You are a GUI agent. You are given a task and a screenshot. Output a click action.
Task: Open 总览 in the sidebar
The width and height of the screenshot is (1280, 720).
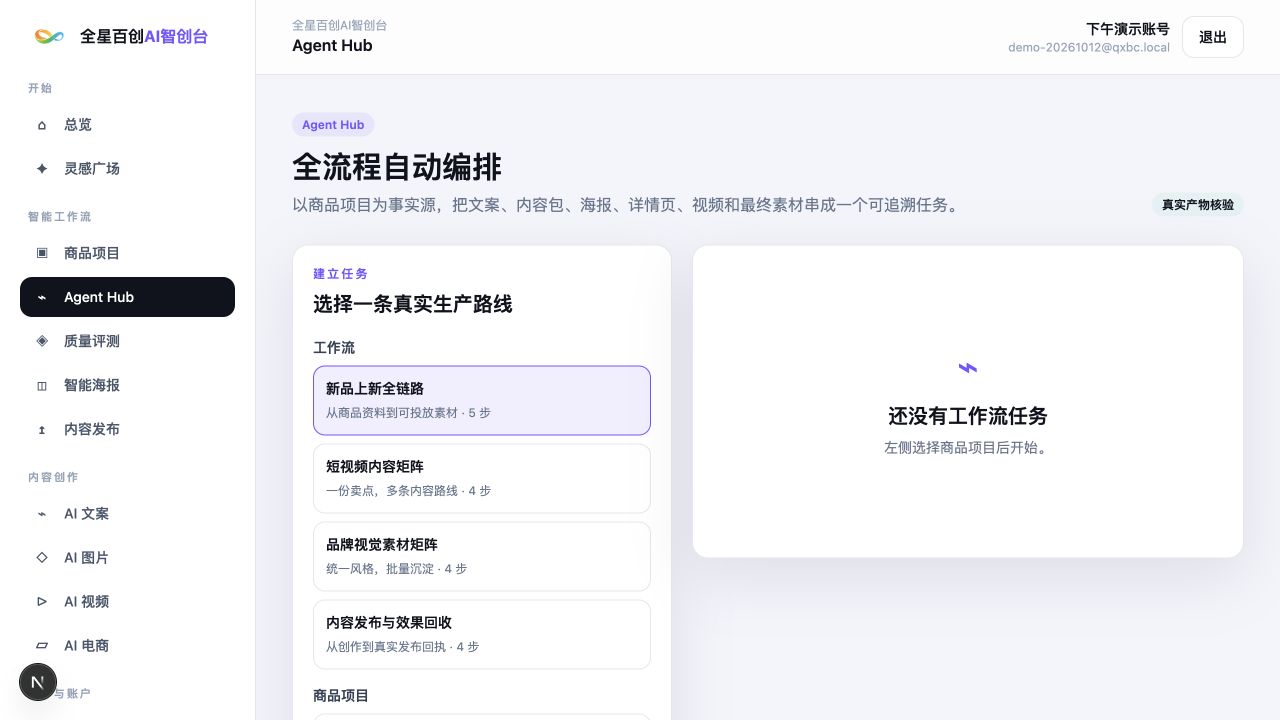pyautogui.click(x=127, y=125)
